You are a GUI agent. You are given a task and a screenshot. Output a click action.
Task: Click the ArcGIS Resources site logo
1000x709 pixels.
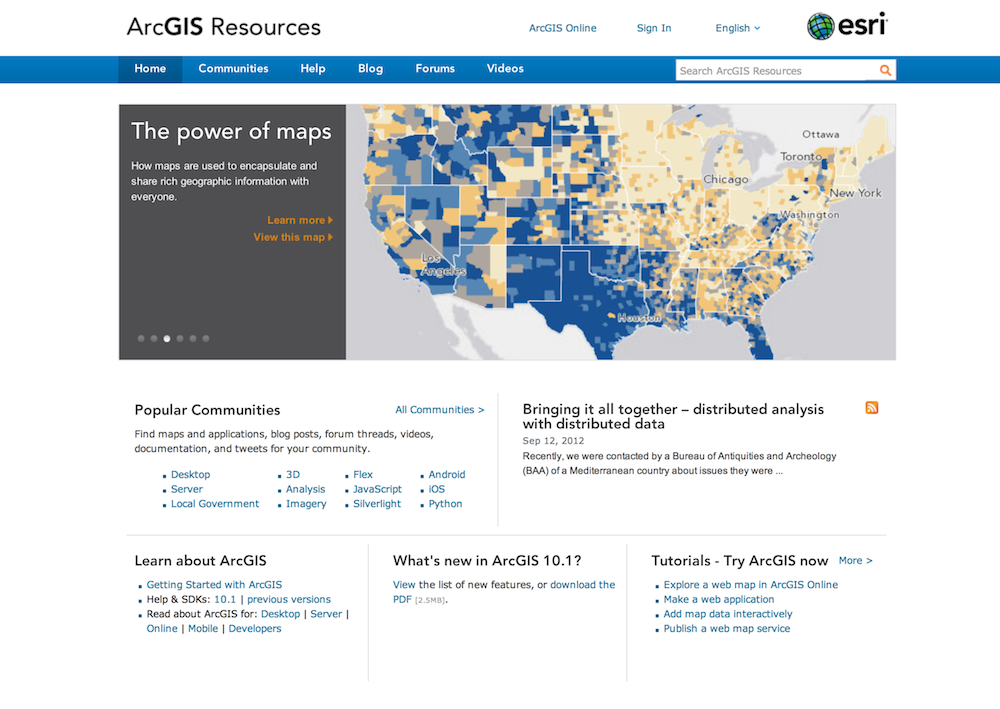(x=224, y=27)
